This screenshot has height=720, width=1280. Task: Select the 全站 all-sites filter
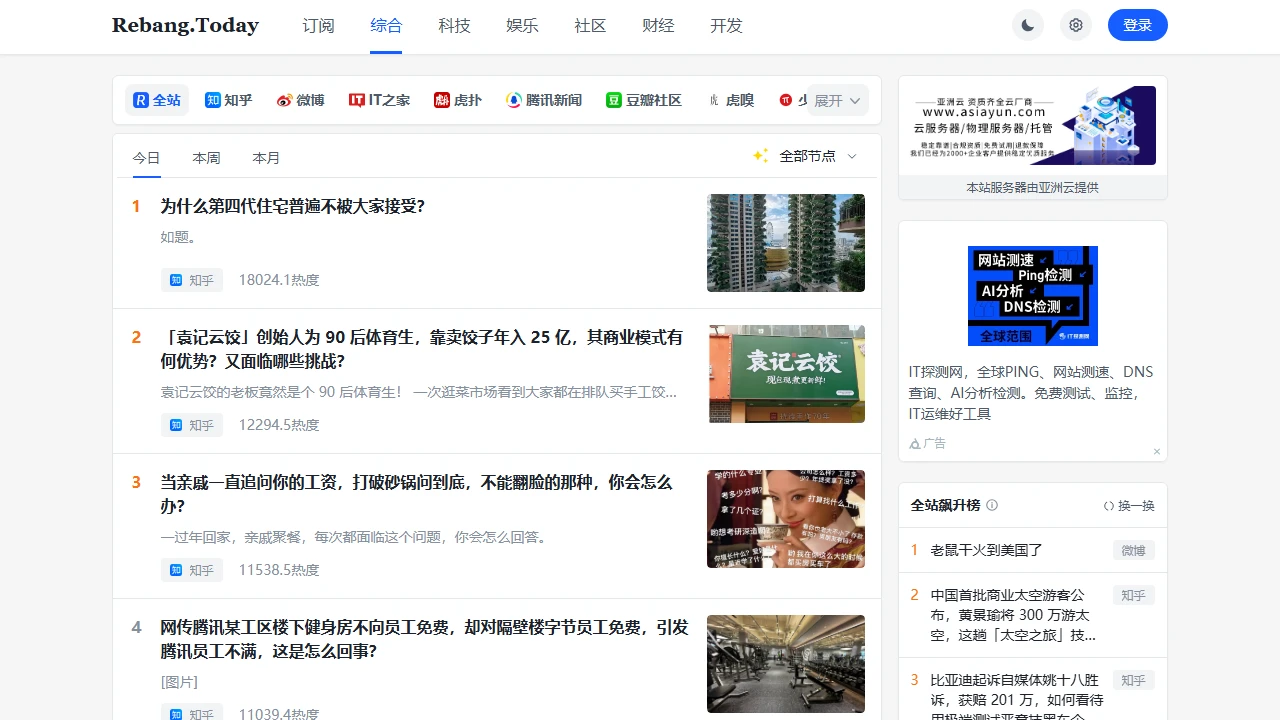coord(157,100)
